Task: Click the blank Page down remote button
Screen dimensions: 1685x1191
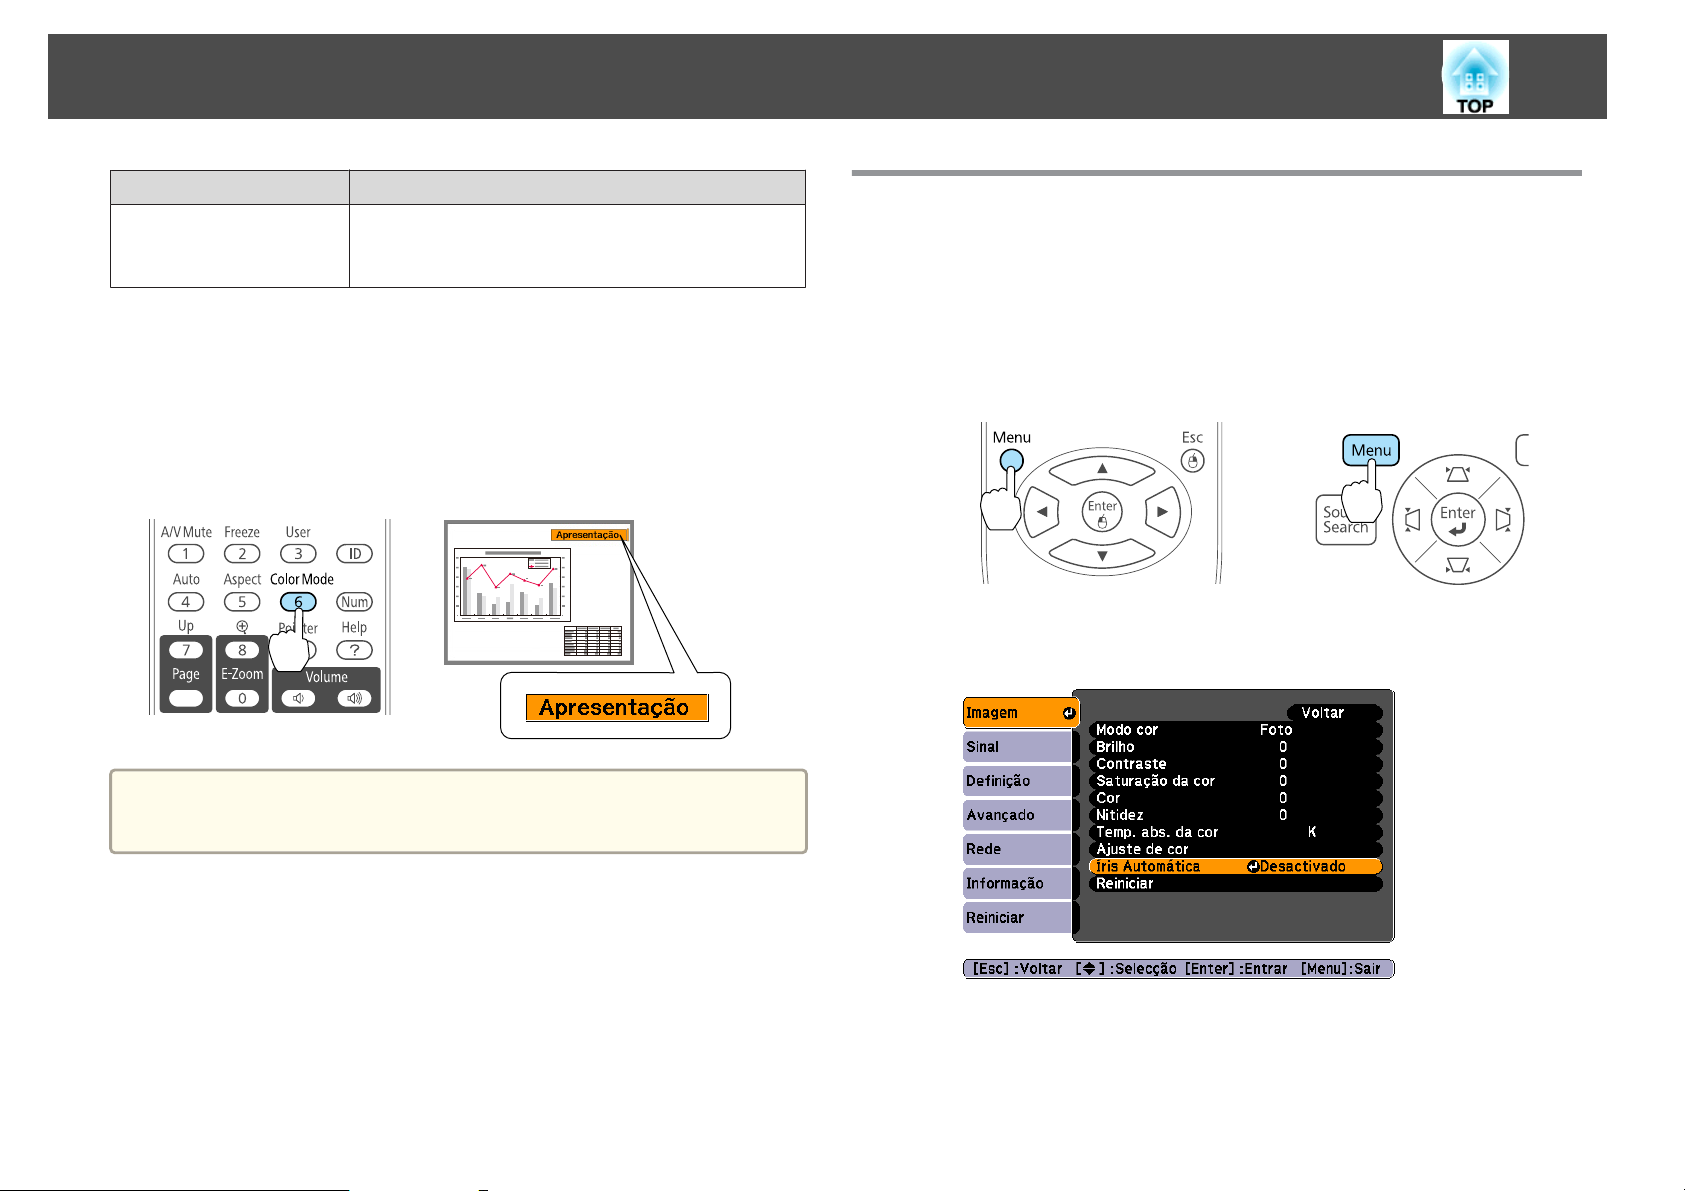Action: point(186,698)
